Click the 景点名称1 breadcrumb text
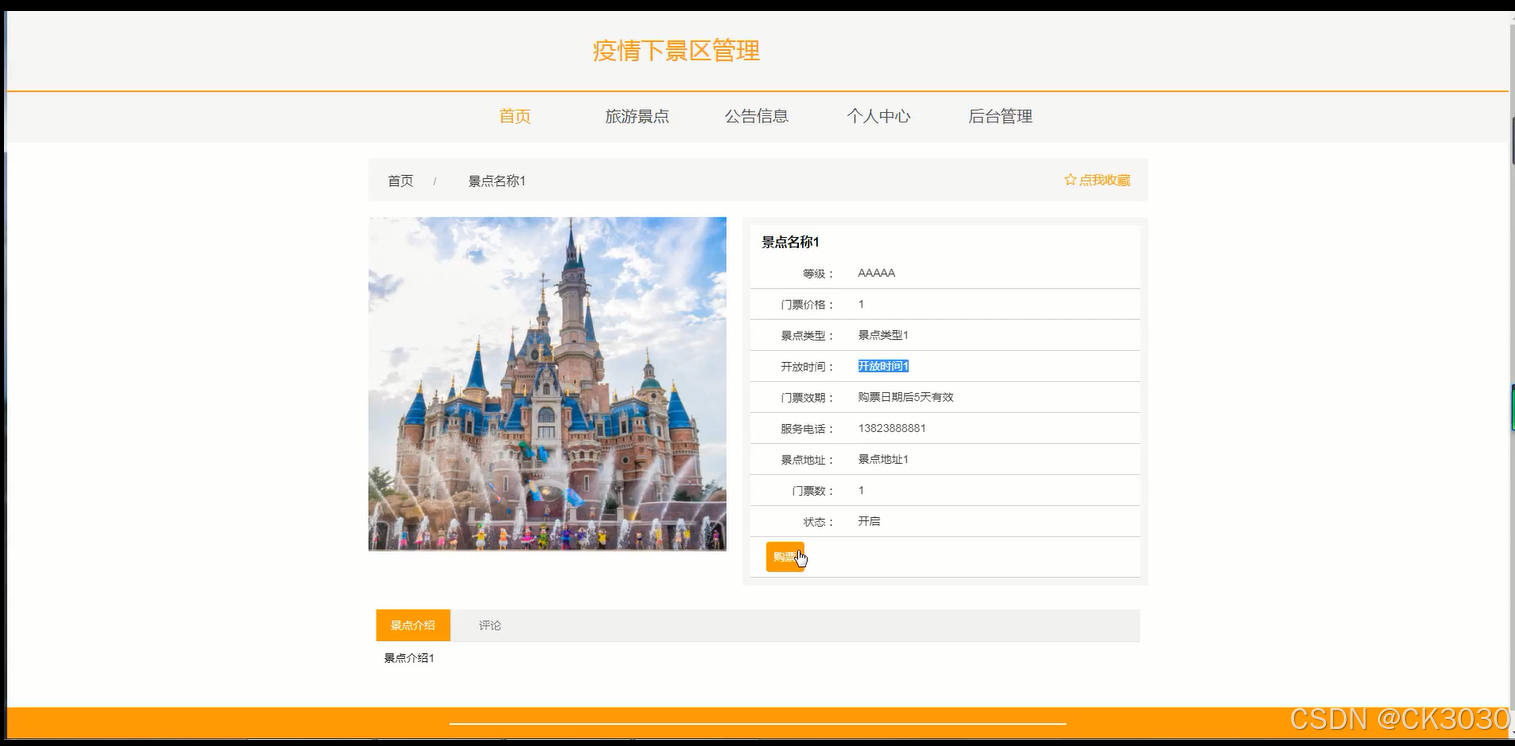This screenshot has height=746, width=1515. [x=497, y=181]
